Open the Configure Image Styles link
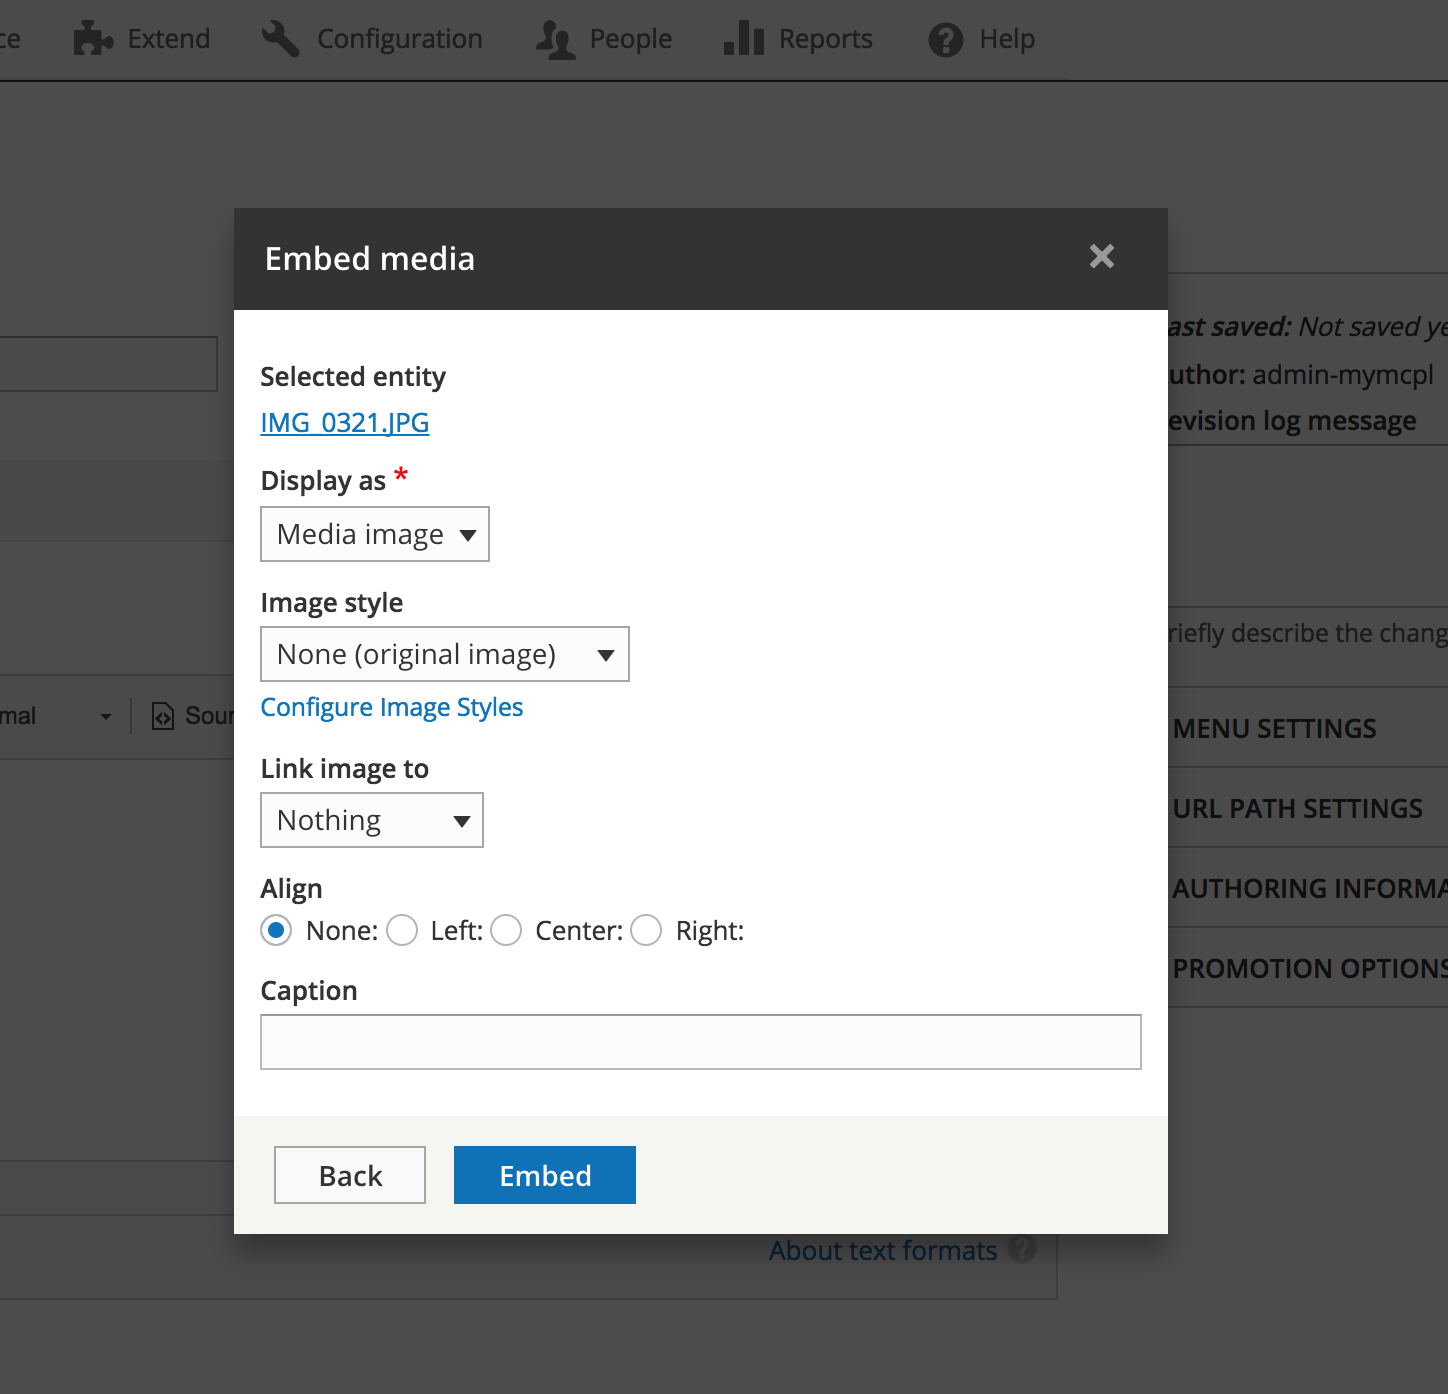The image size is (1448, 1394). pyautogui.click(x=391, y=707)
